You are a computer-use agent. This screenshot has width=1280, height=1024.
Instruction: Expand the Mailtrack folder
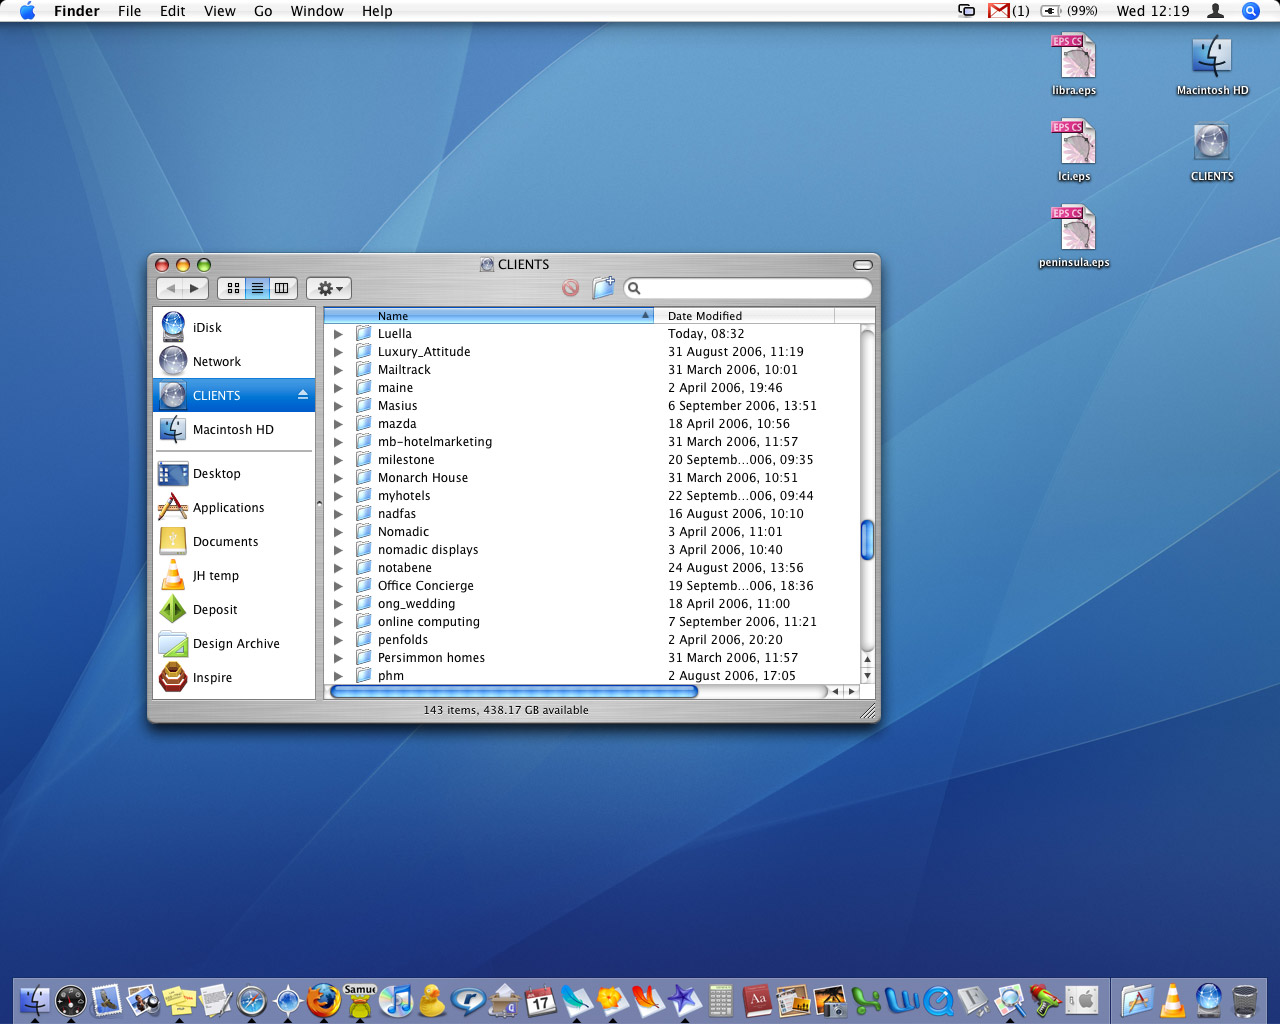(338, 370)
